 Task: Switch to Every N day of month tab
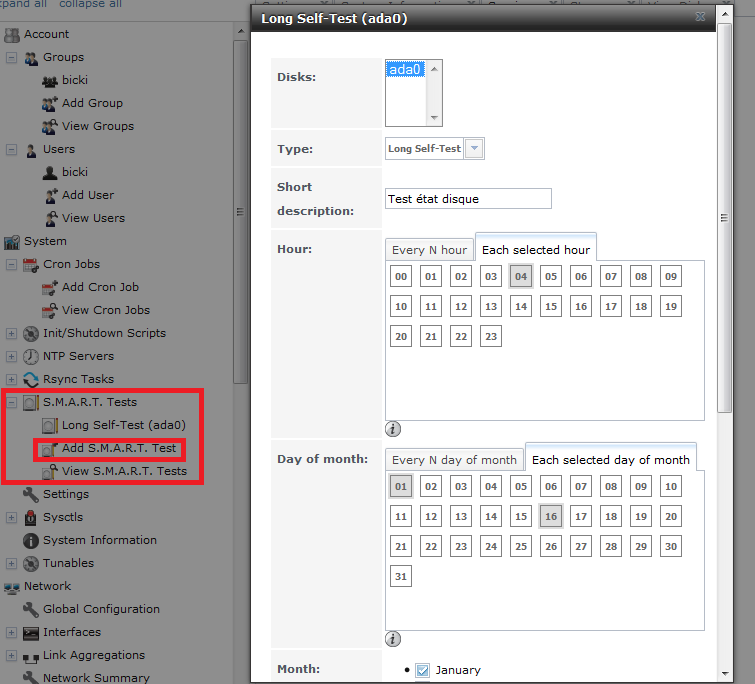454,460
